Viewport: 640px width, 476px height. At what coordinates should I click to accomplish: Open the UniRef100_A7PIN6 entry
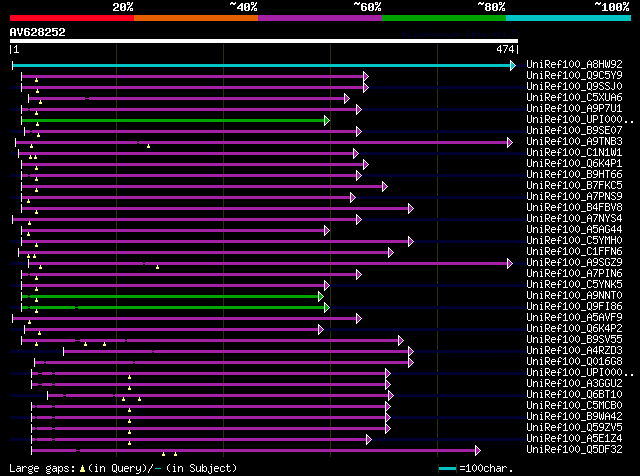574,274
